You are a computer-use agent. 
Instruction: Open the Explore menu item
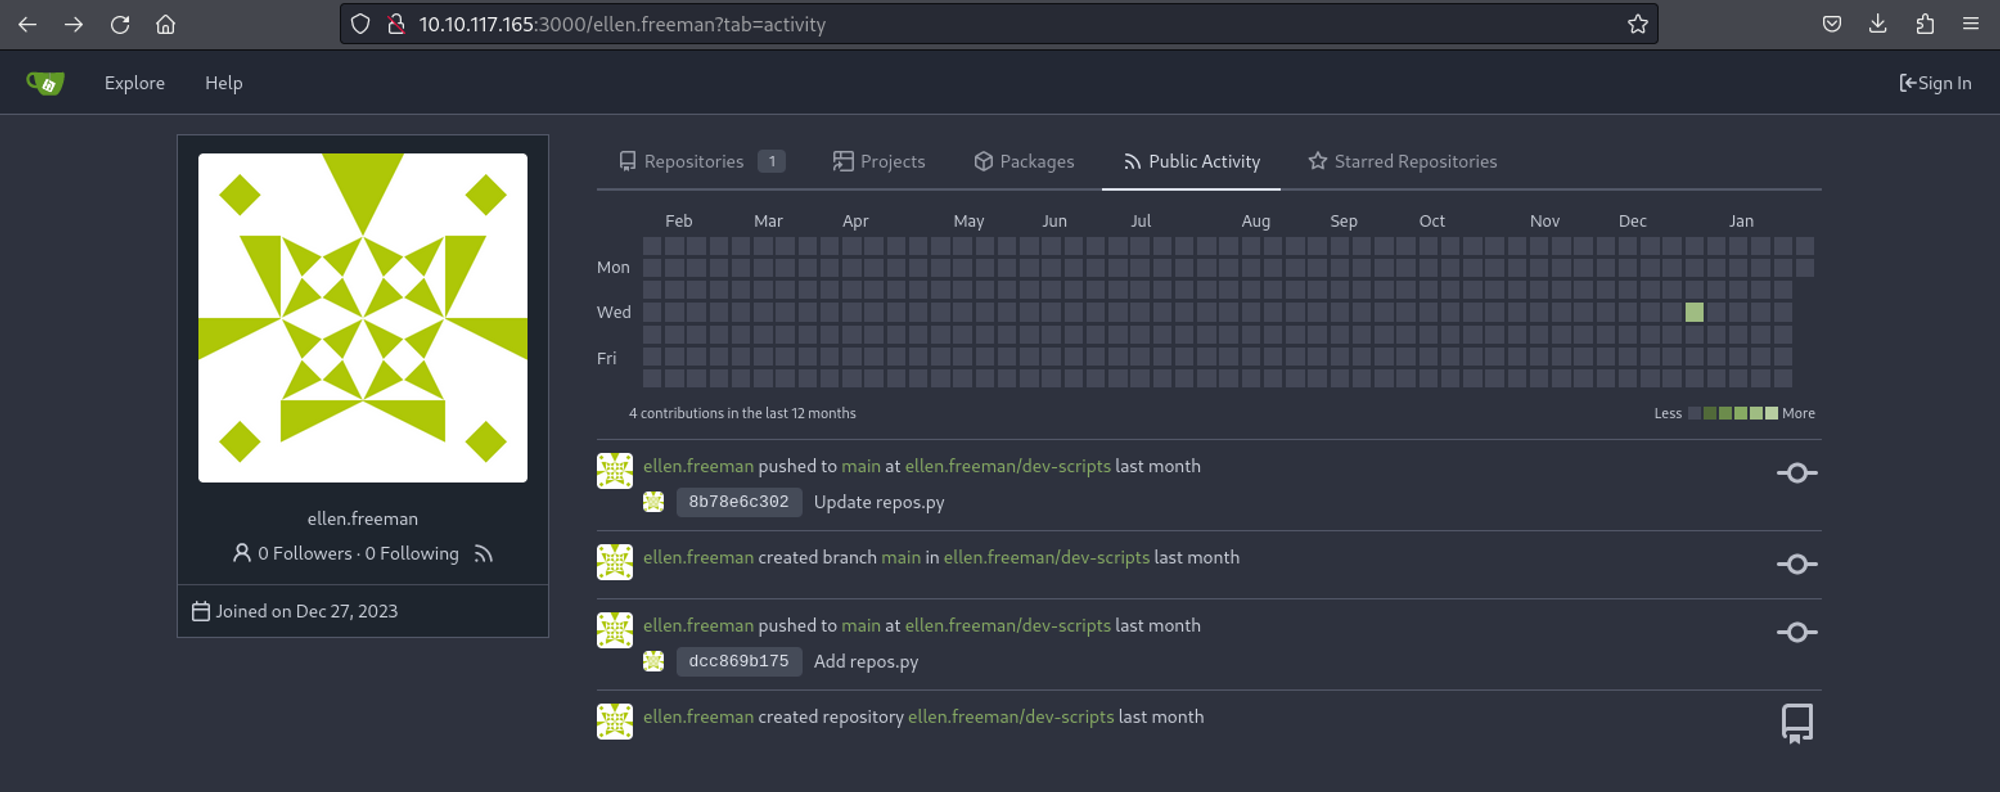point(134,84)
